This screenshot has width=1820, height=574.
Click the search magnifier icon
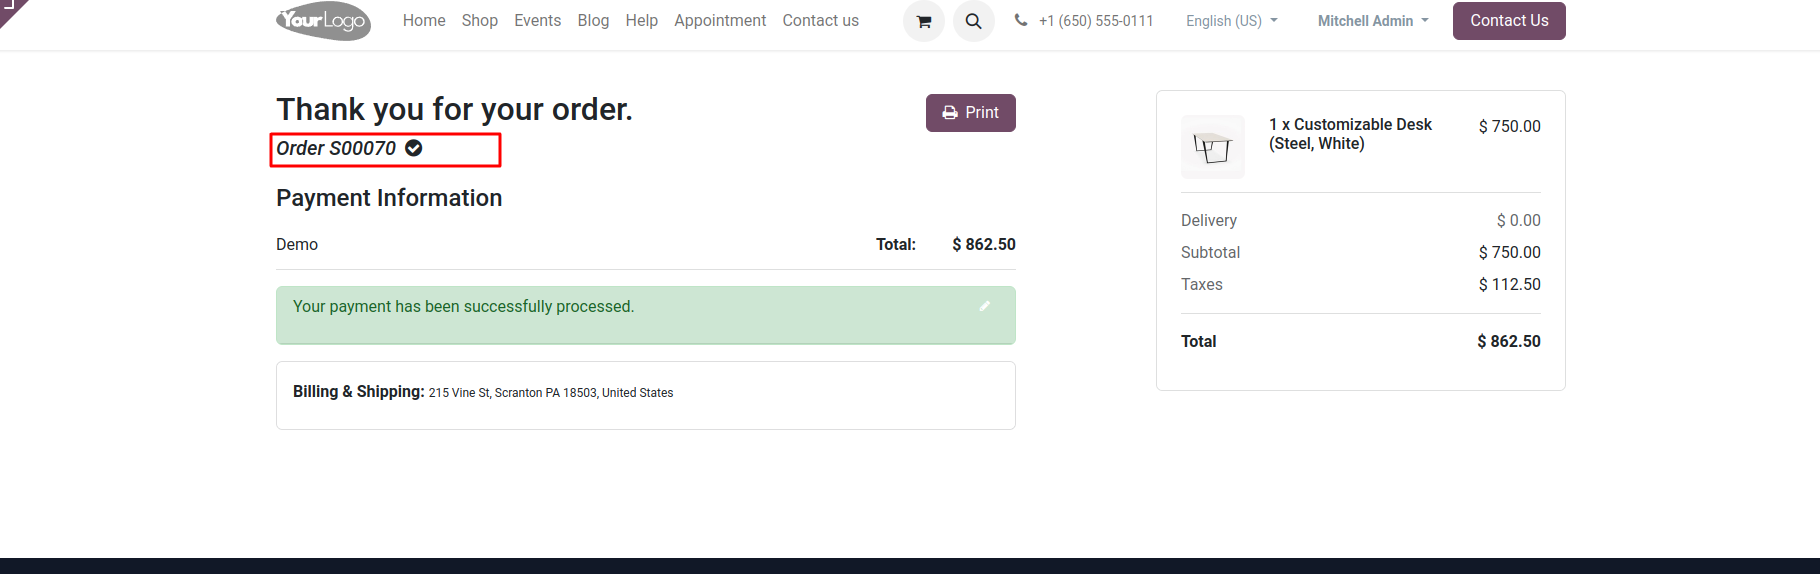(974, 21)
